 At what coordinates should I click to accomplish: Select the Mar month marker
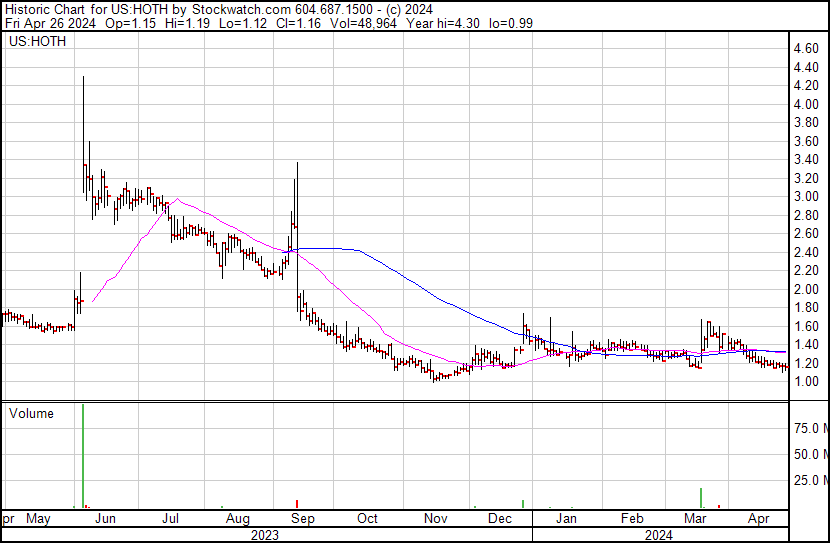[696, 519]
